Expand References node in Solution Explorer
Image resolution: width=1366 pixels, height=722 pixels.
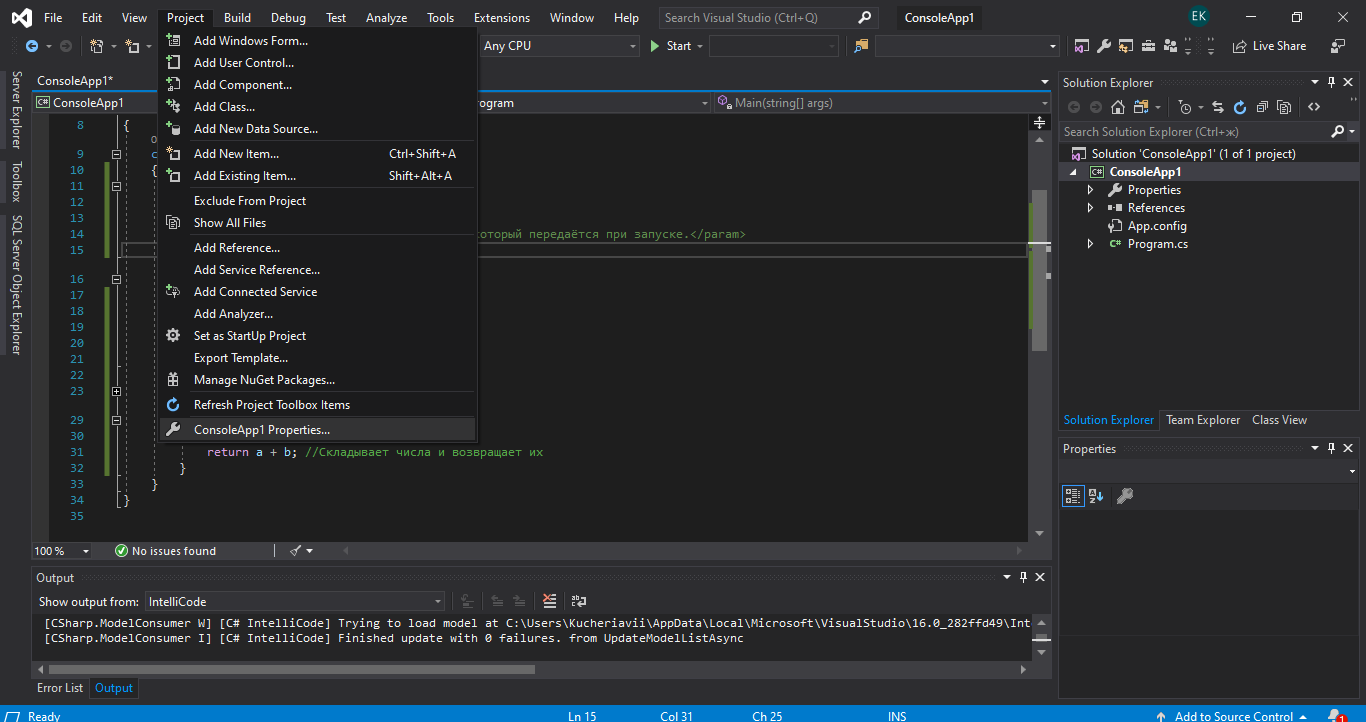point(1090,208)
